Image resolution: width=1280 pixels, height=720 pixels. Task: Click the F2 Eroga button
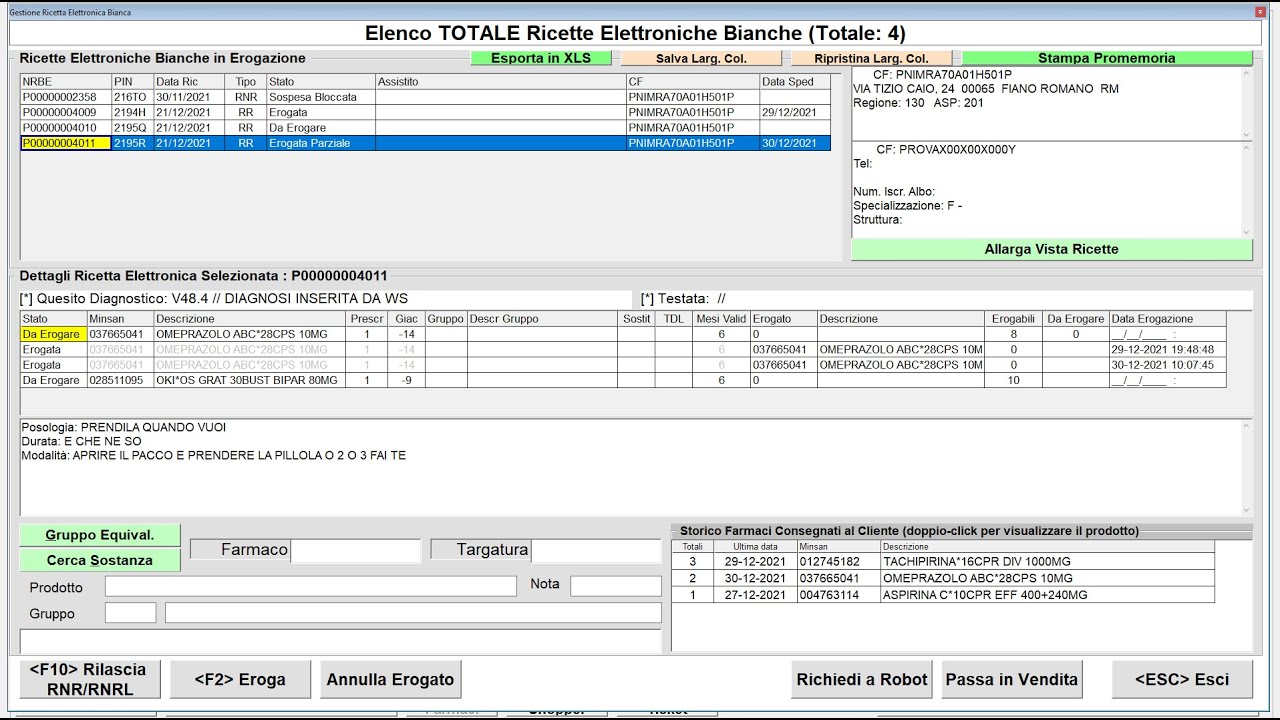pos(240,679)
